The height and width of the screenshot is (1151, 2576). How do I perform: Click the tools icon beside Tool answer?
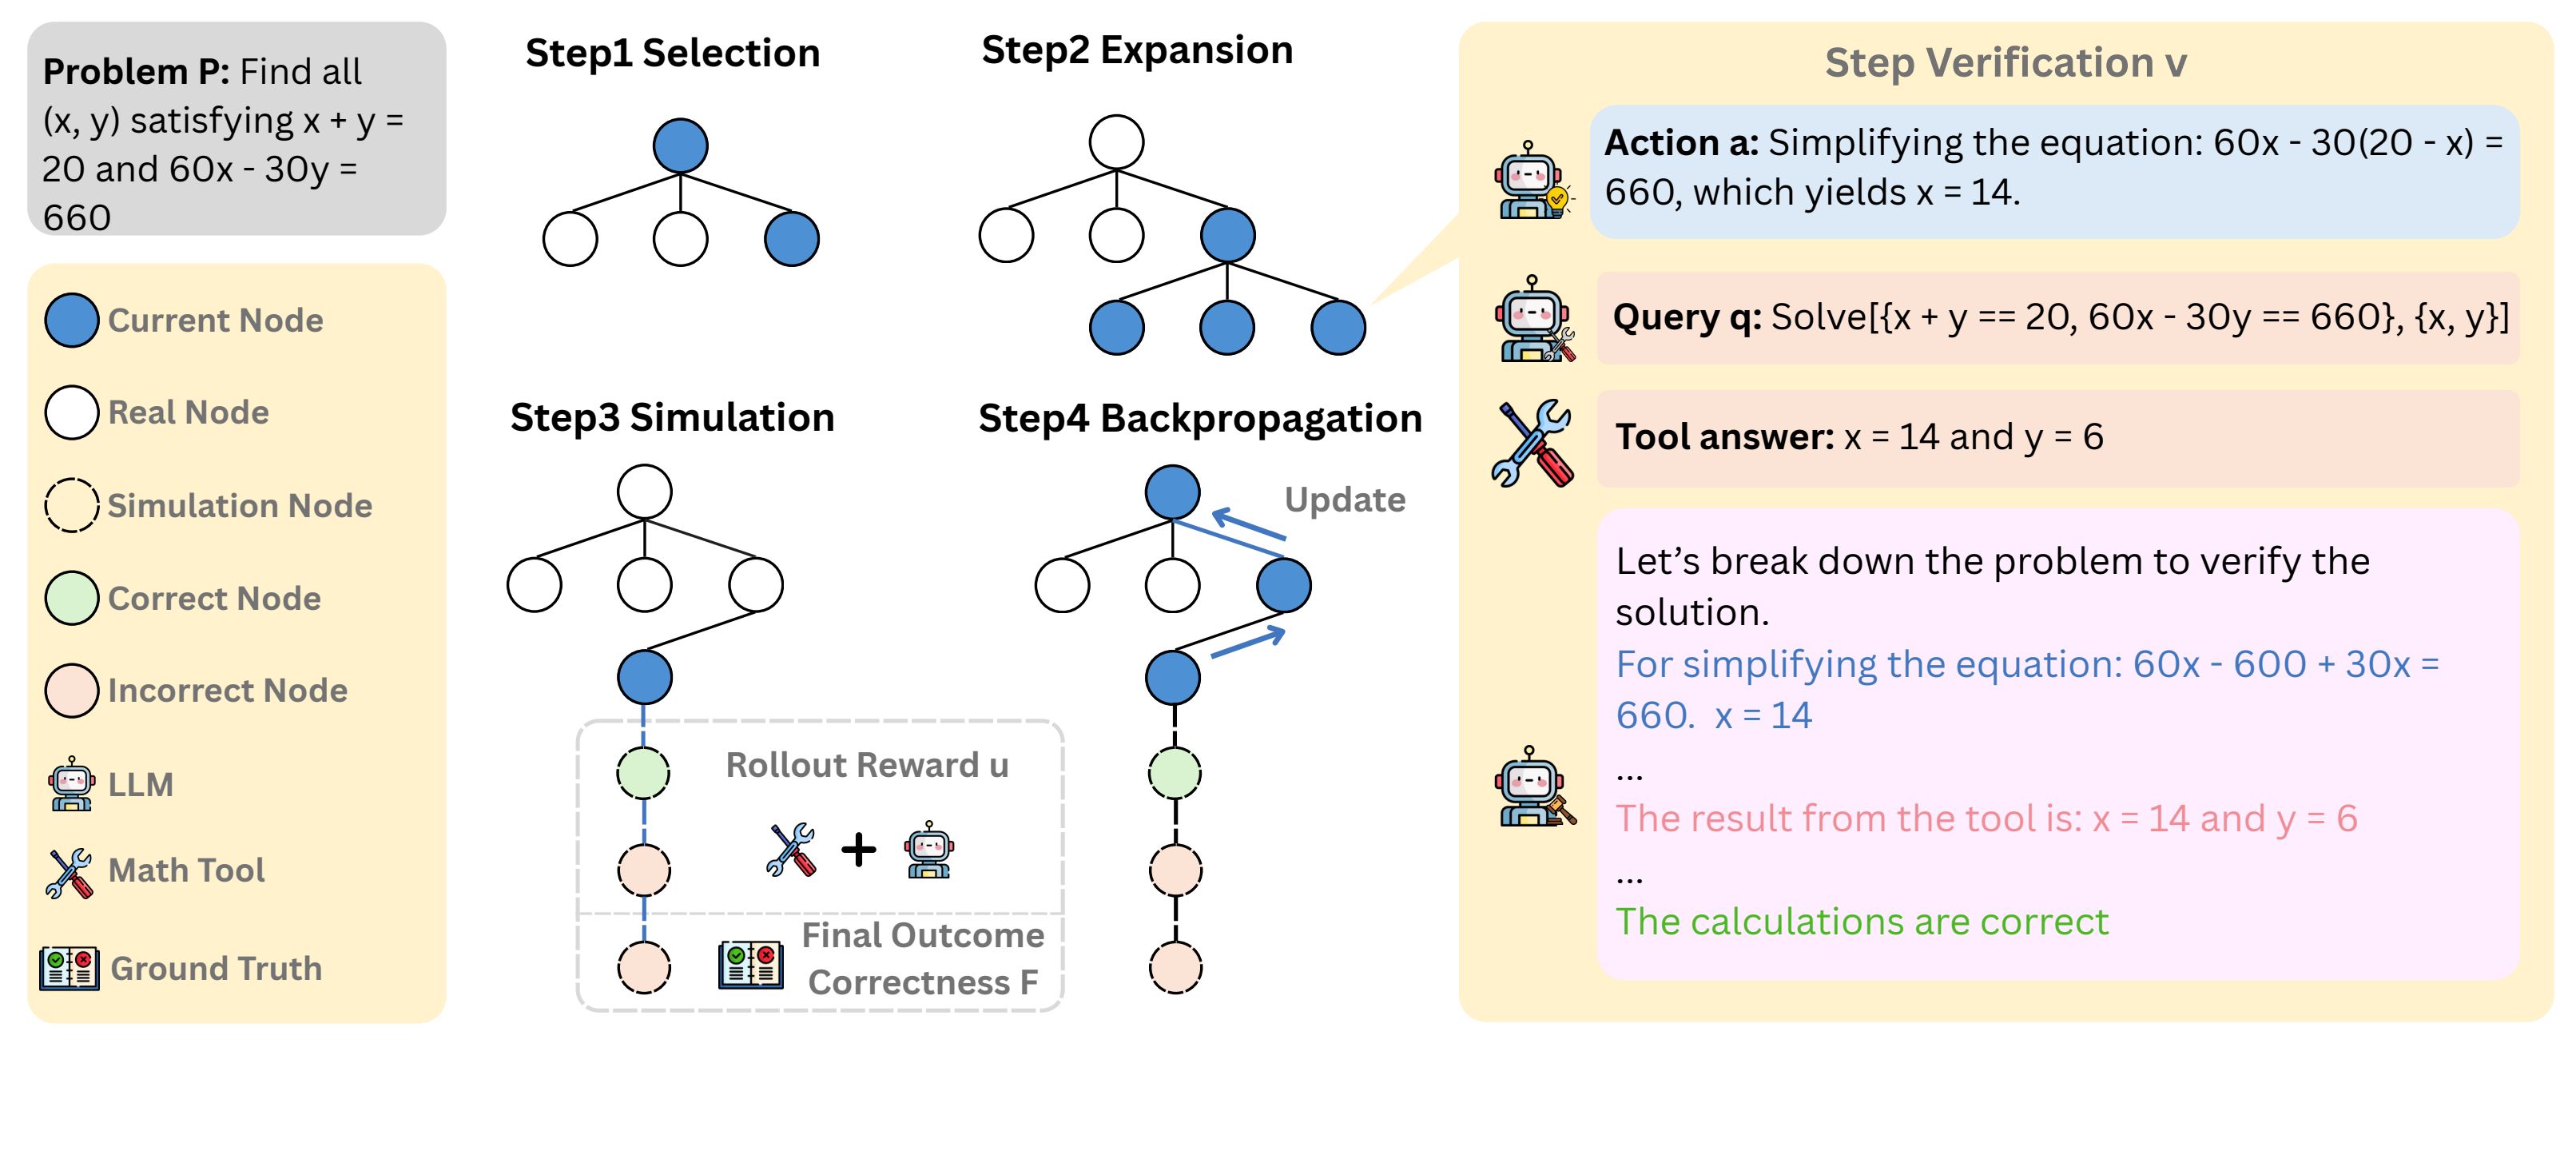pyautogui.click(x=1532, y=443)
